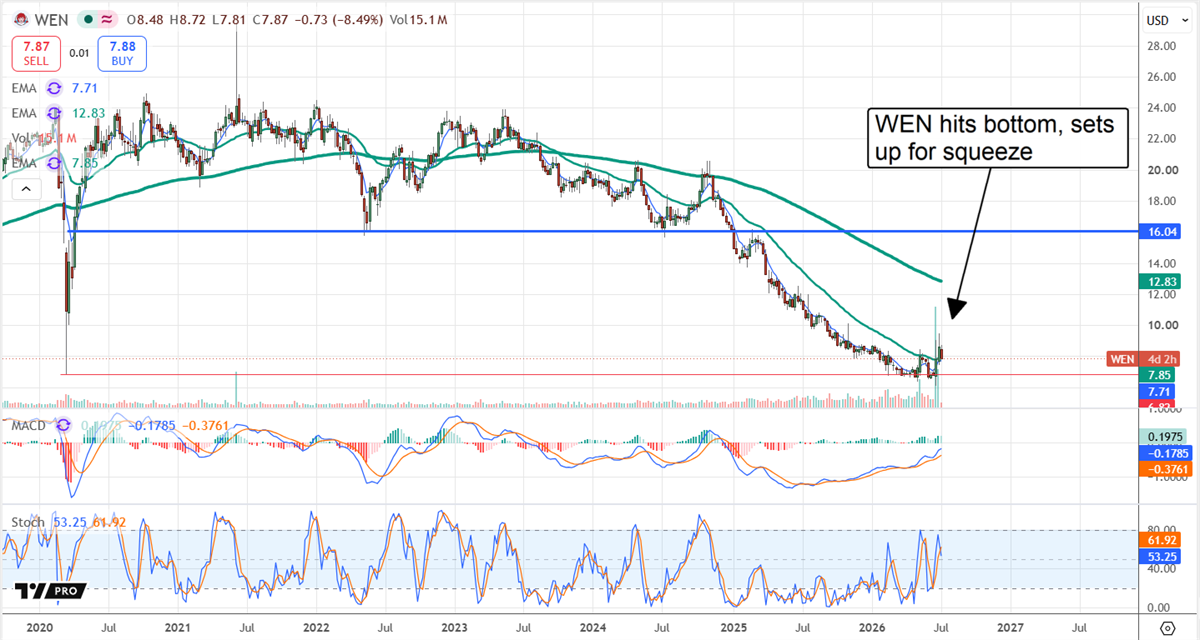
Task: Click the open value O8.48
Action: (143, 19)
